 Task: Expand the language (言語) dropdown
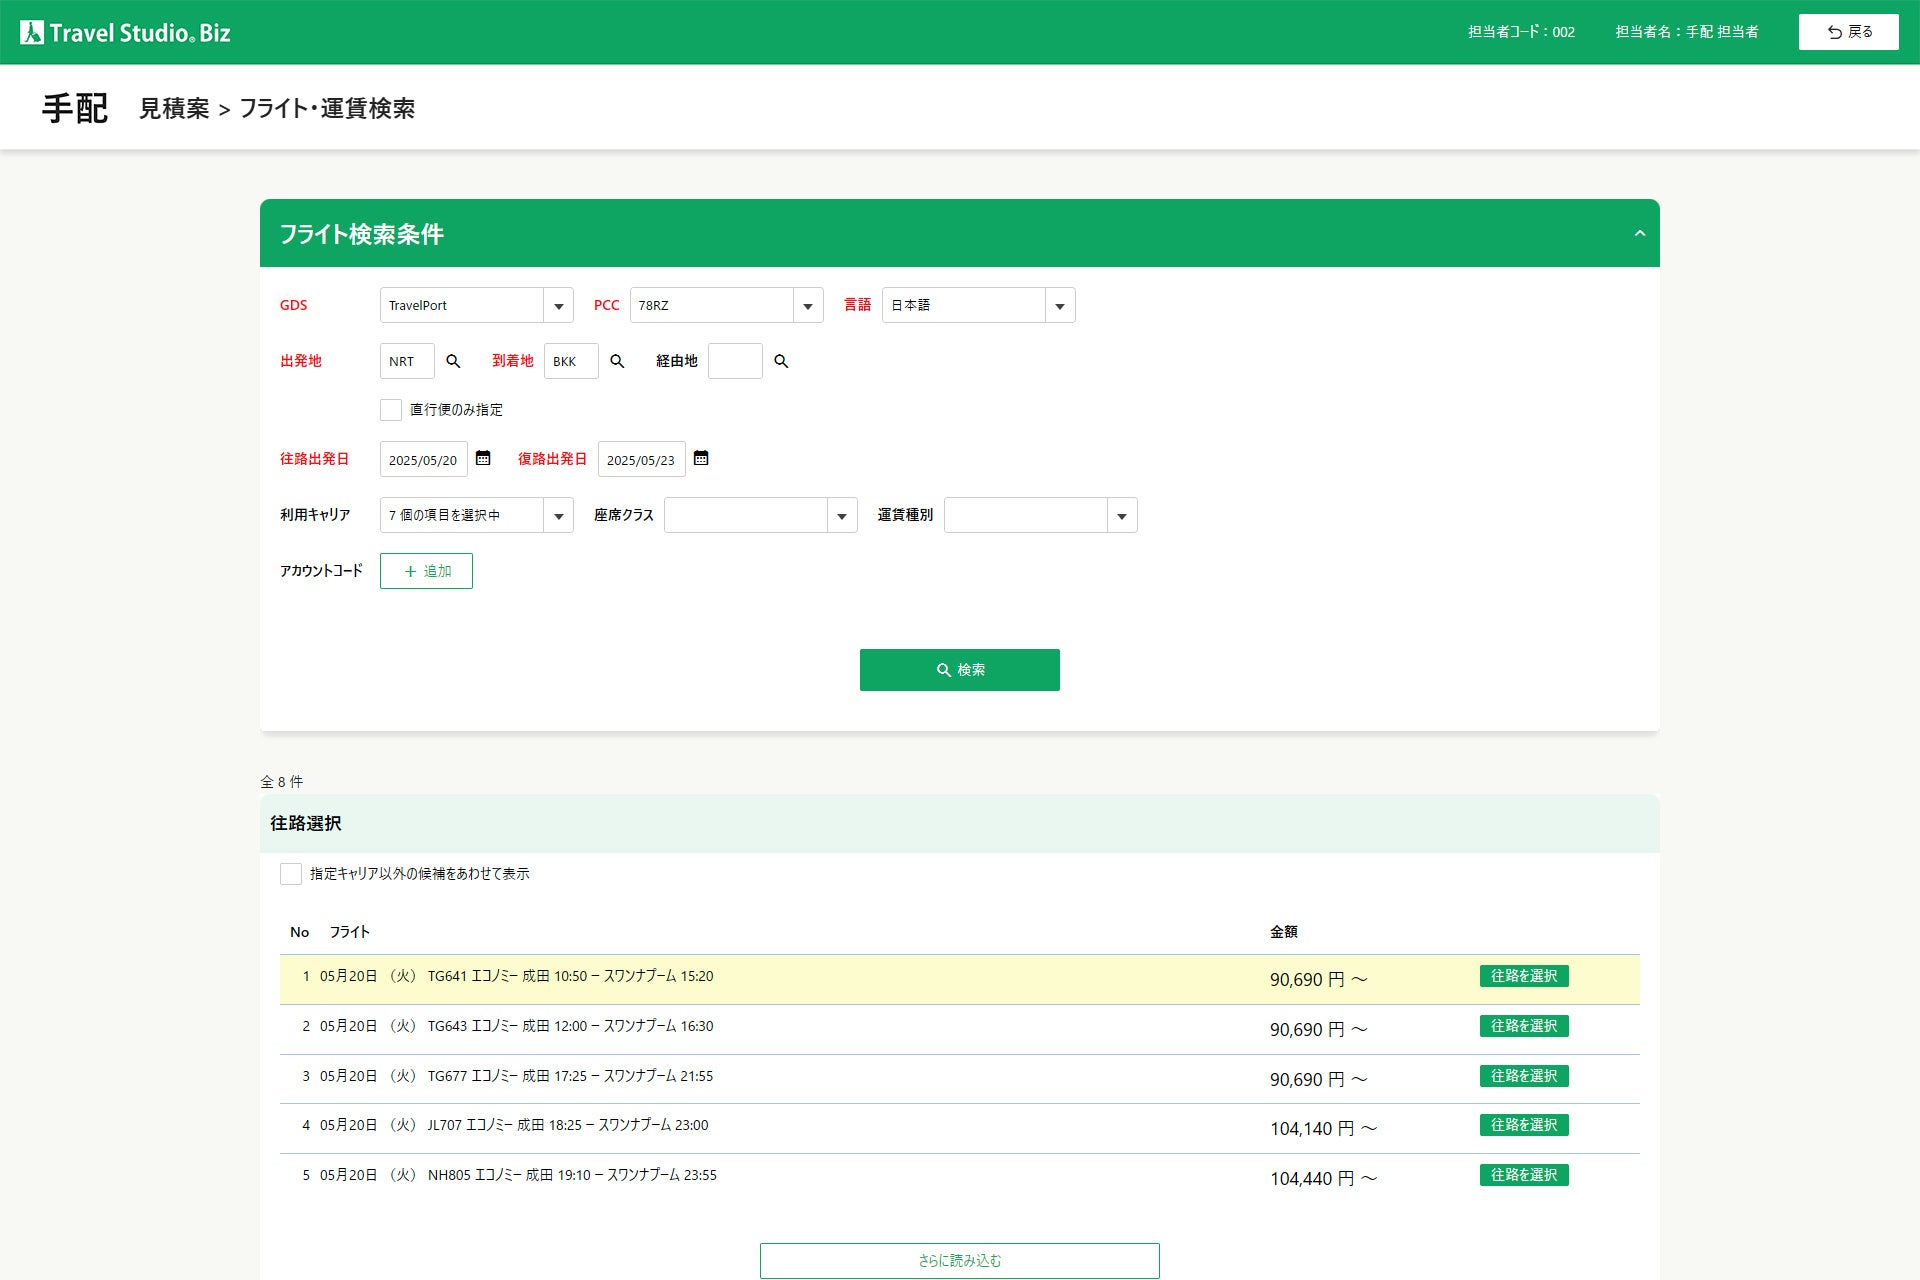tap(1059, 305)
